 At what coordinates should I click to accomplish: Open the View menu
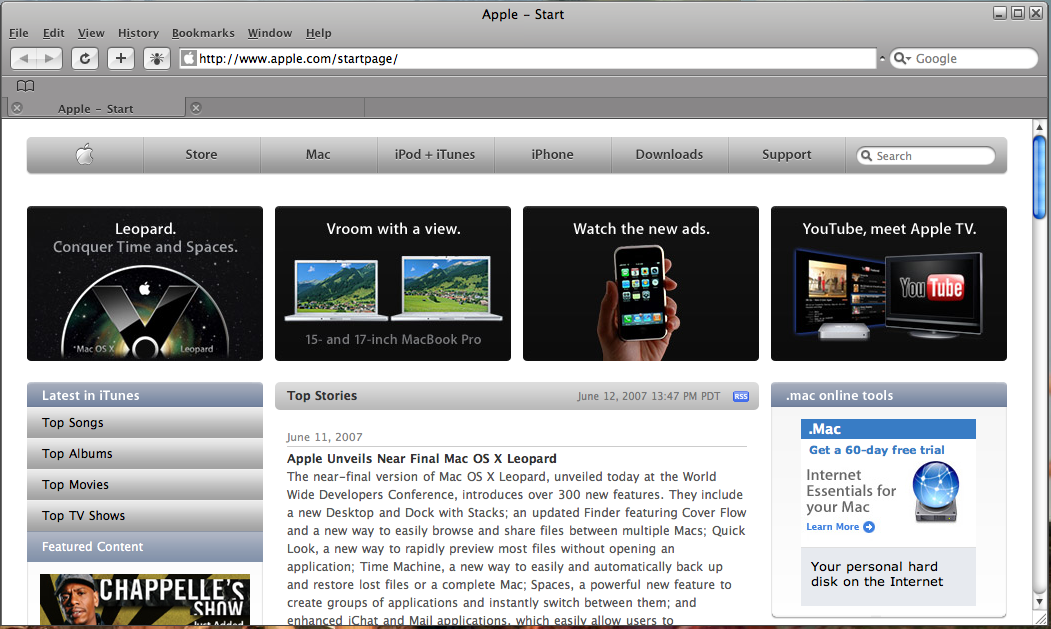point(91,33)
